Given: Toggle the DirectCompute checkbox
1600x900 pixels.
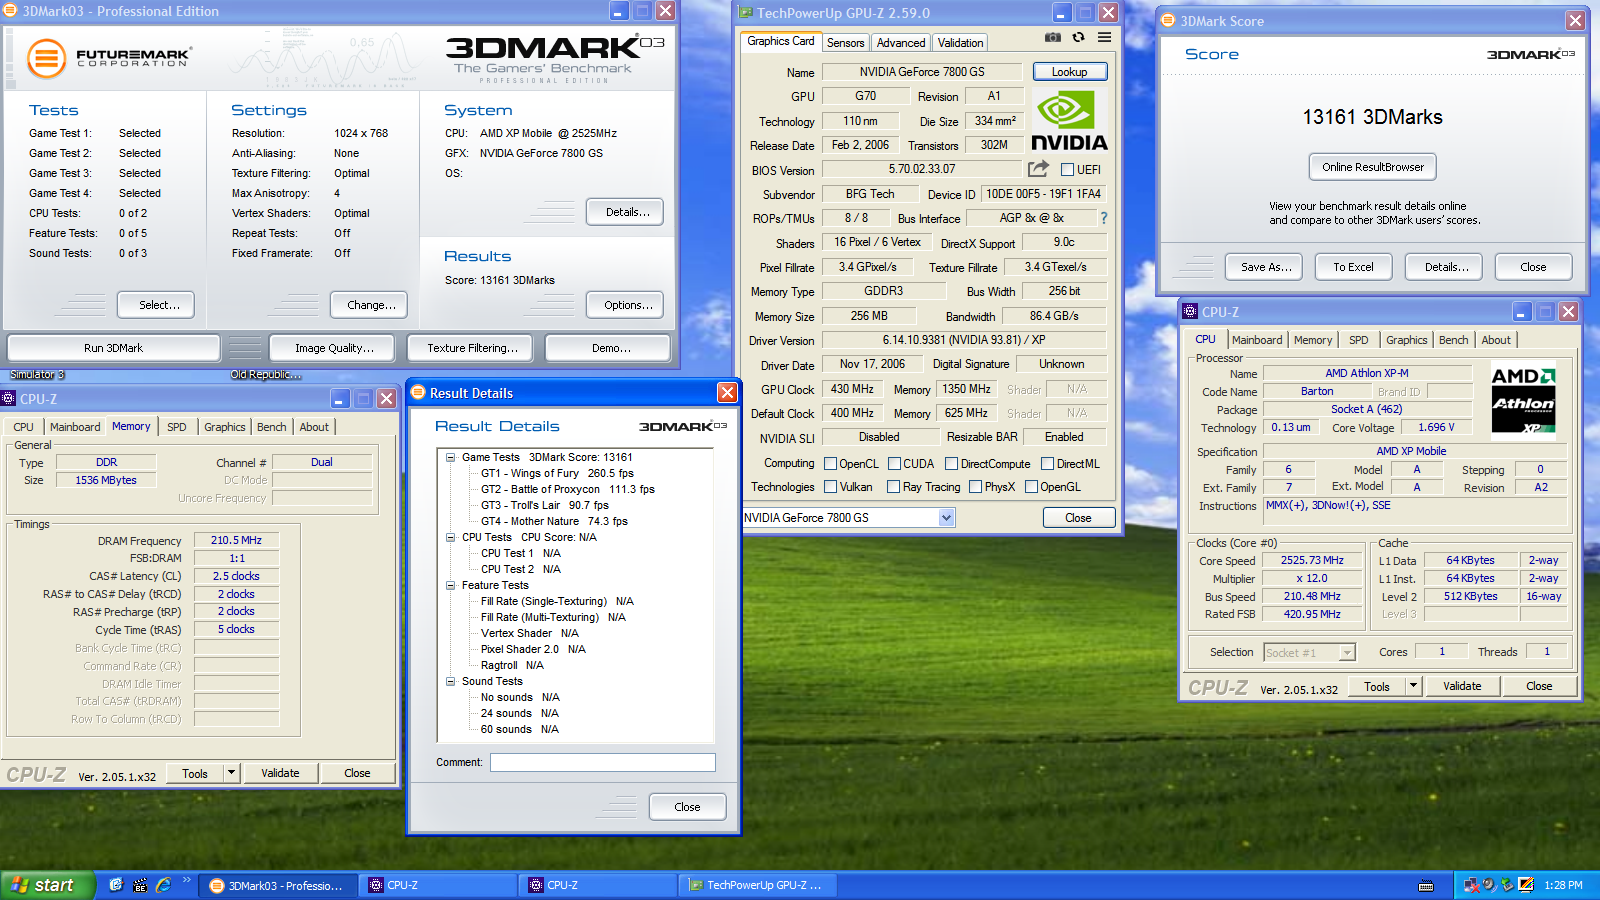Looking at the screenshot, I should pyautogui.click(x=952, y=464).
